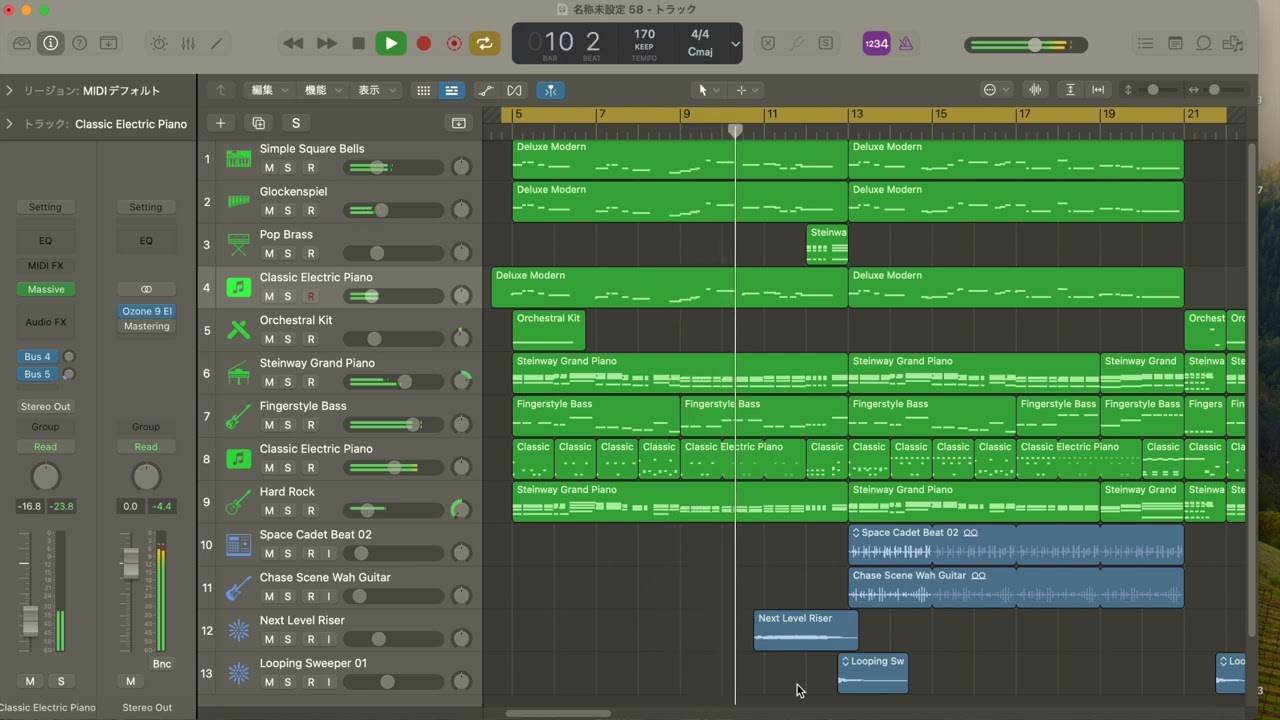Expand the リージョン: MIDIデフォルト section
Screen dimensions: 1280x720
(9, 91)
